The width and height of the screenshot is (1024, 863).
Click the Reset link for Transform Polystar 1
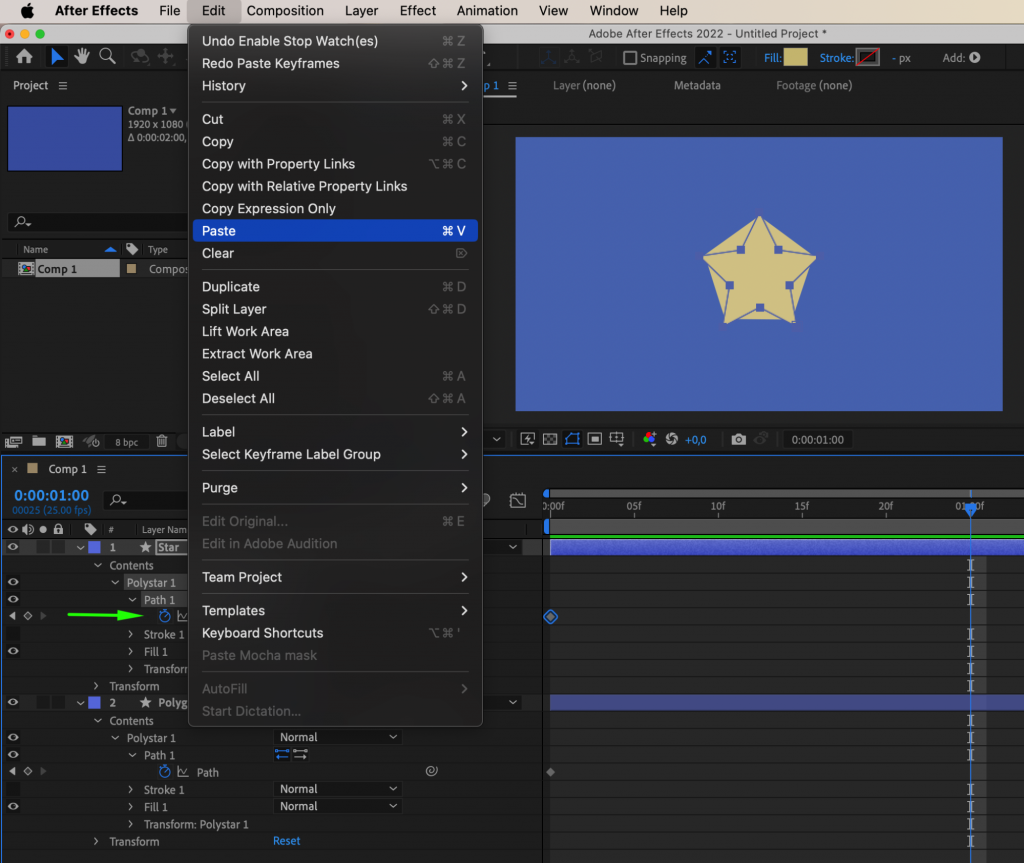pos(286,841)
